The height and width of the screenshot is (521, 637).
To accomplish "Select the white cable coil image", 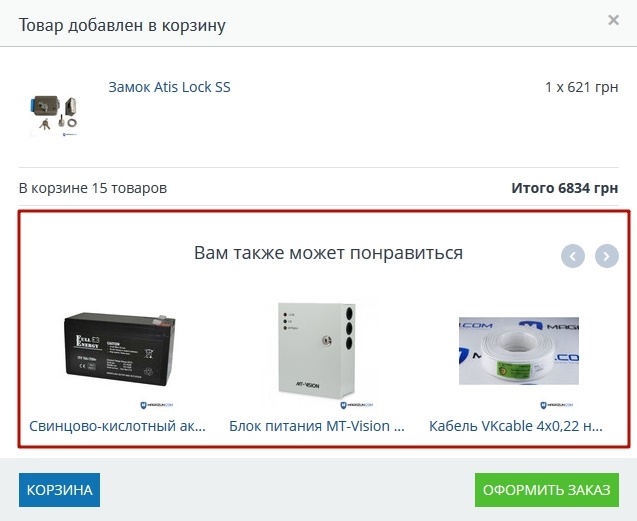I will [519, 351].
